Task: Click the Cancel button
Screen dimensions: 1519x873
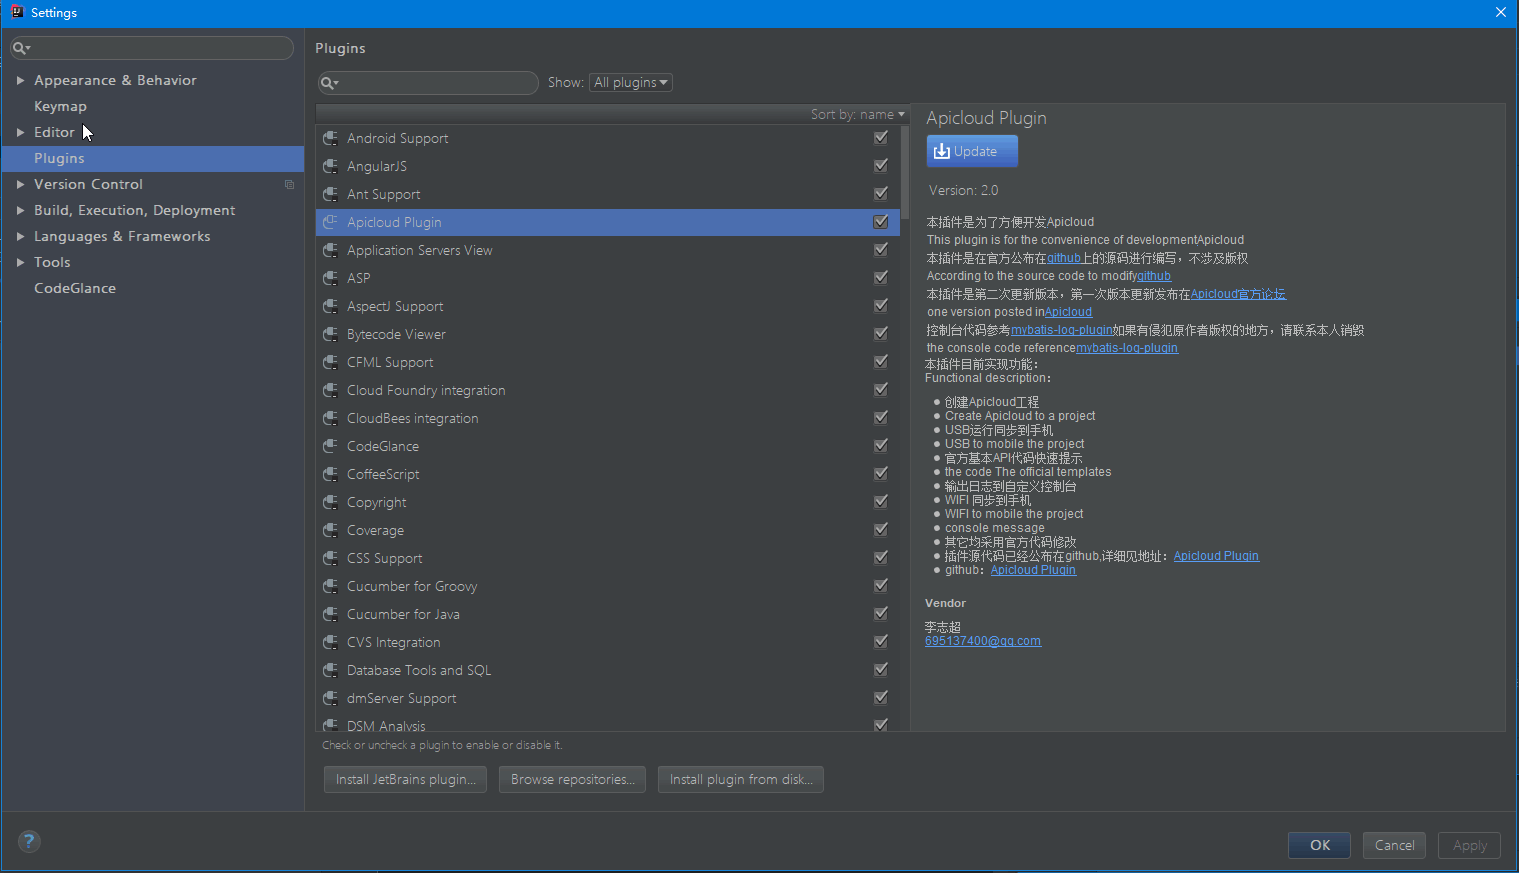Action: (1394, 845)
